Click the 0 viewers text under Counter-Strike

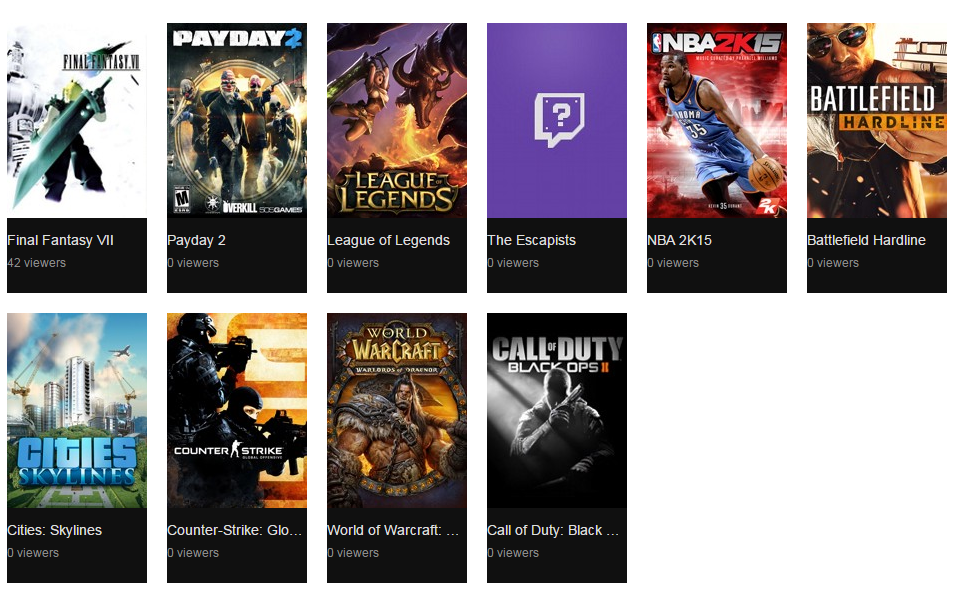[x=193, y=553]
